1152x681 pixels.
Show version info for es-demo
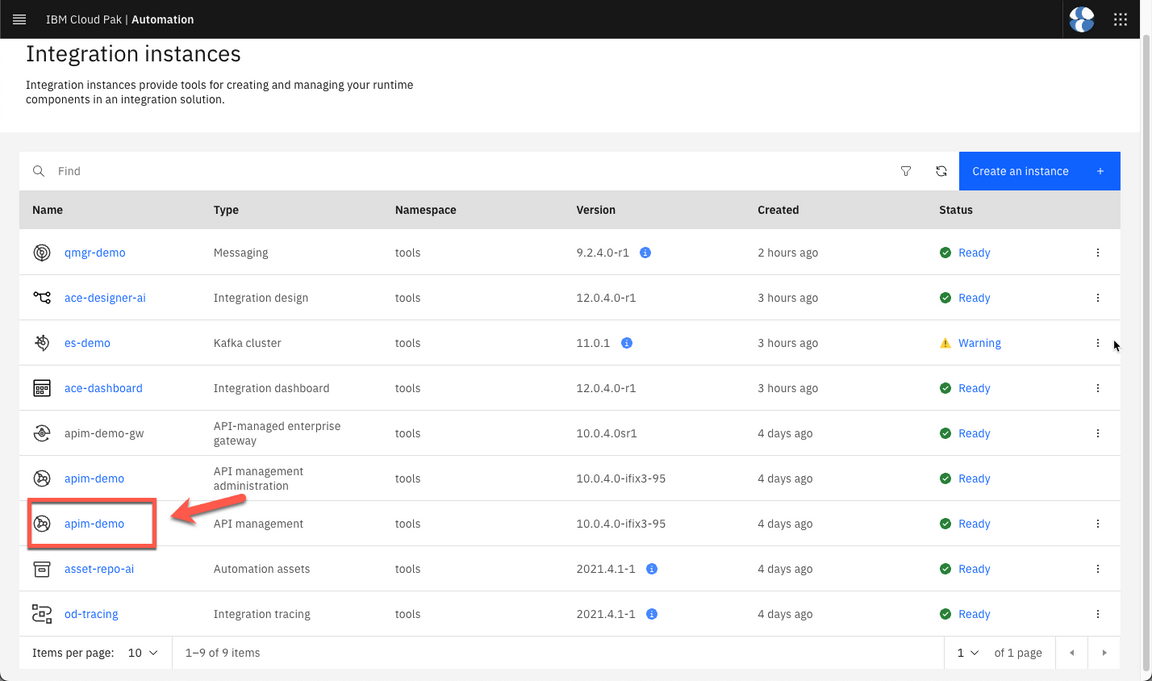click(x=627, y=343)
